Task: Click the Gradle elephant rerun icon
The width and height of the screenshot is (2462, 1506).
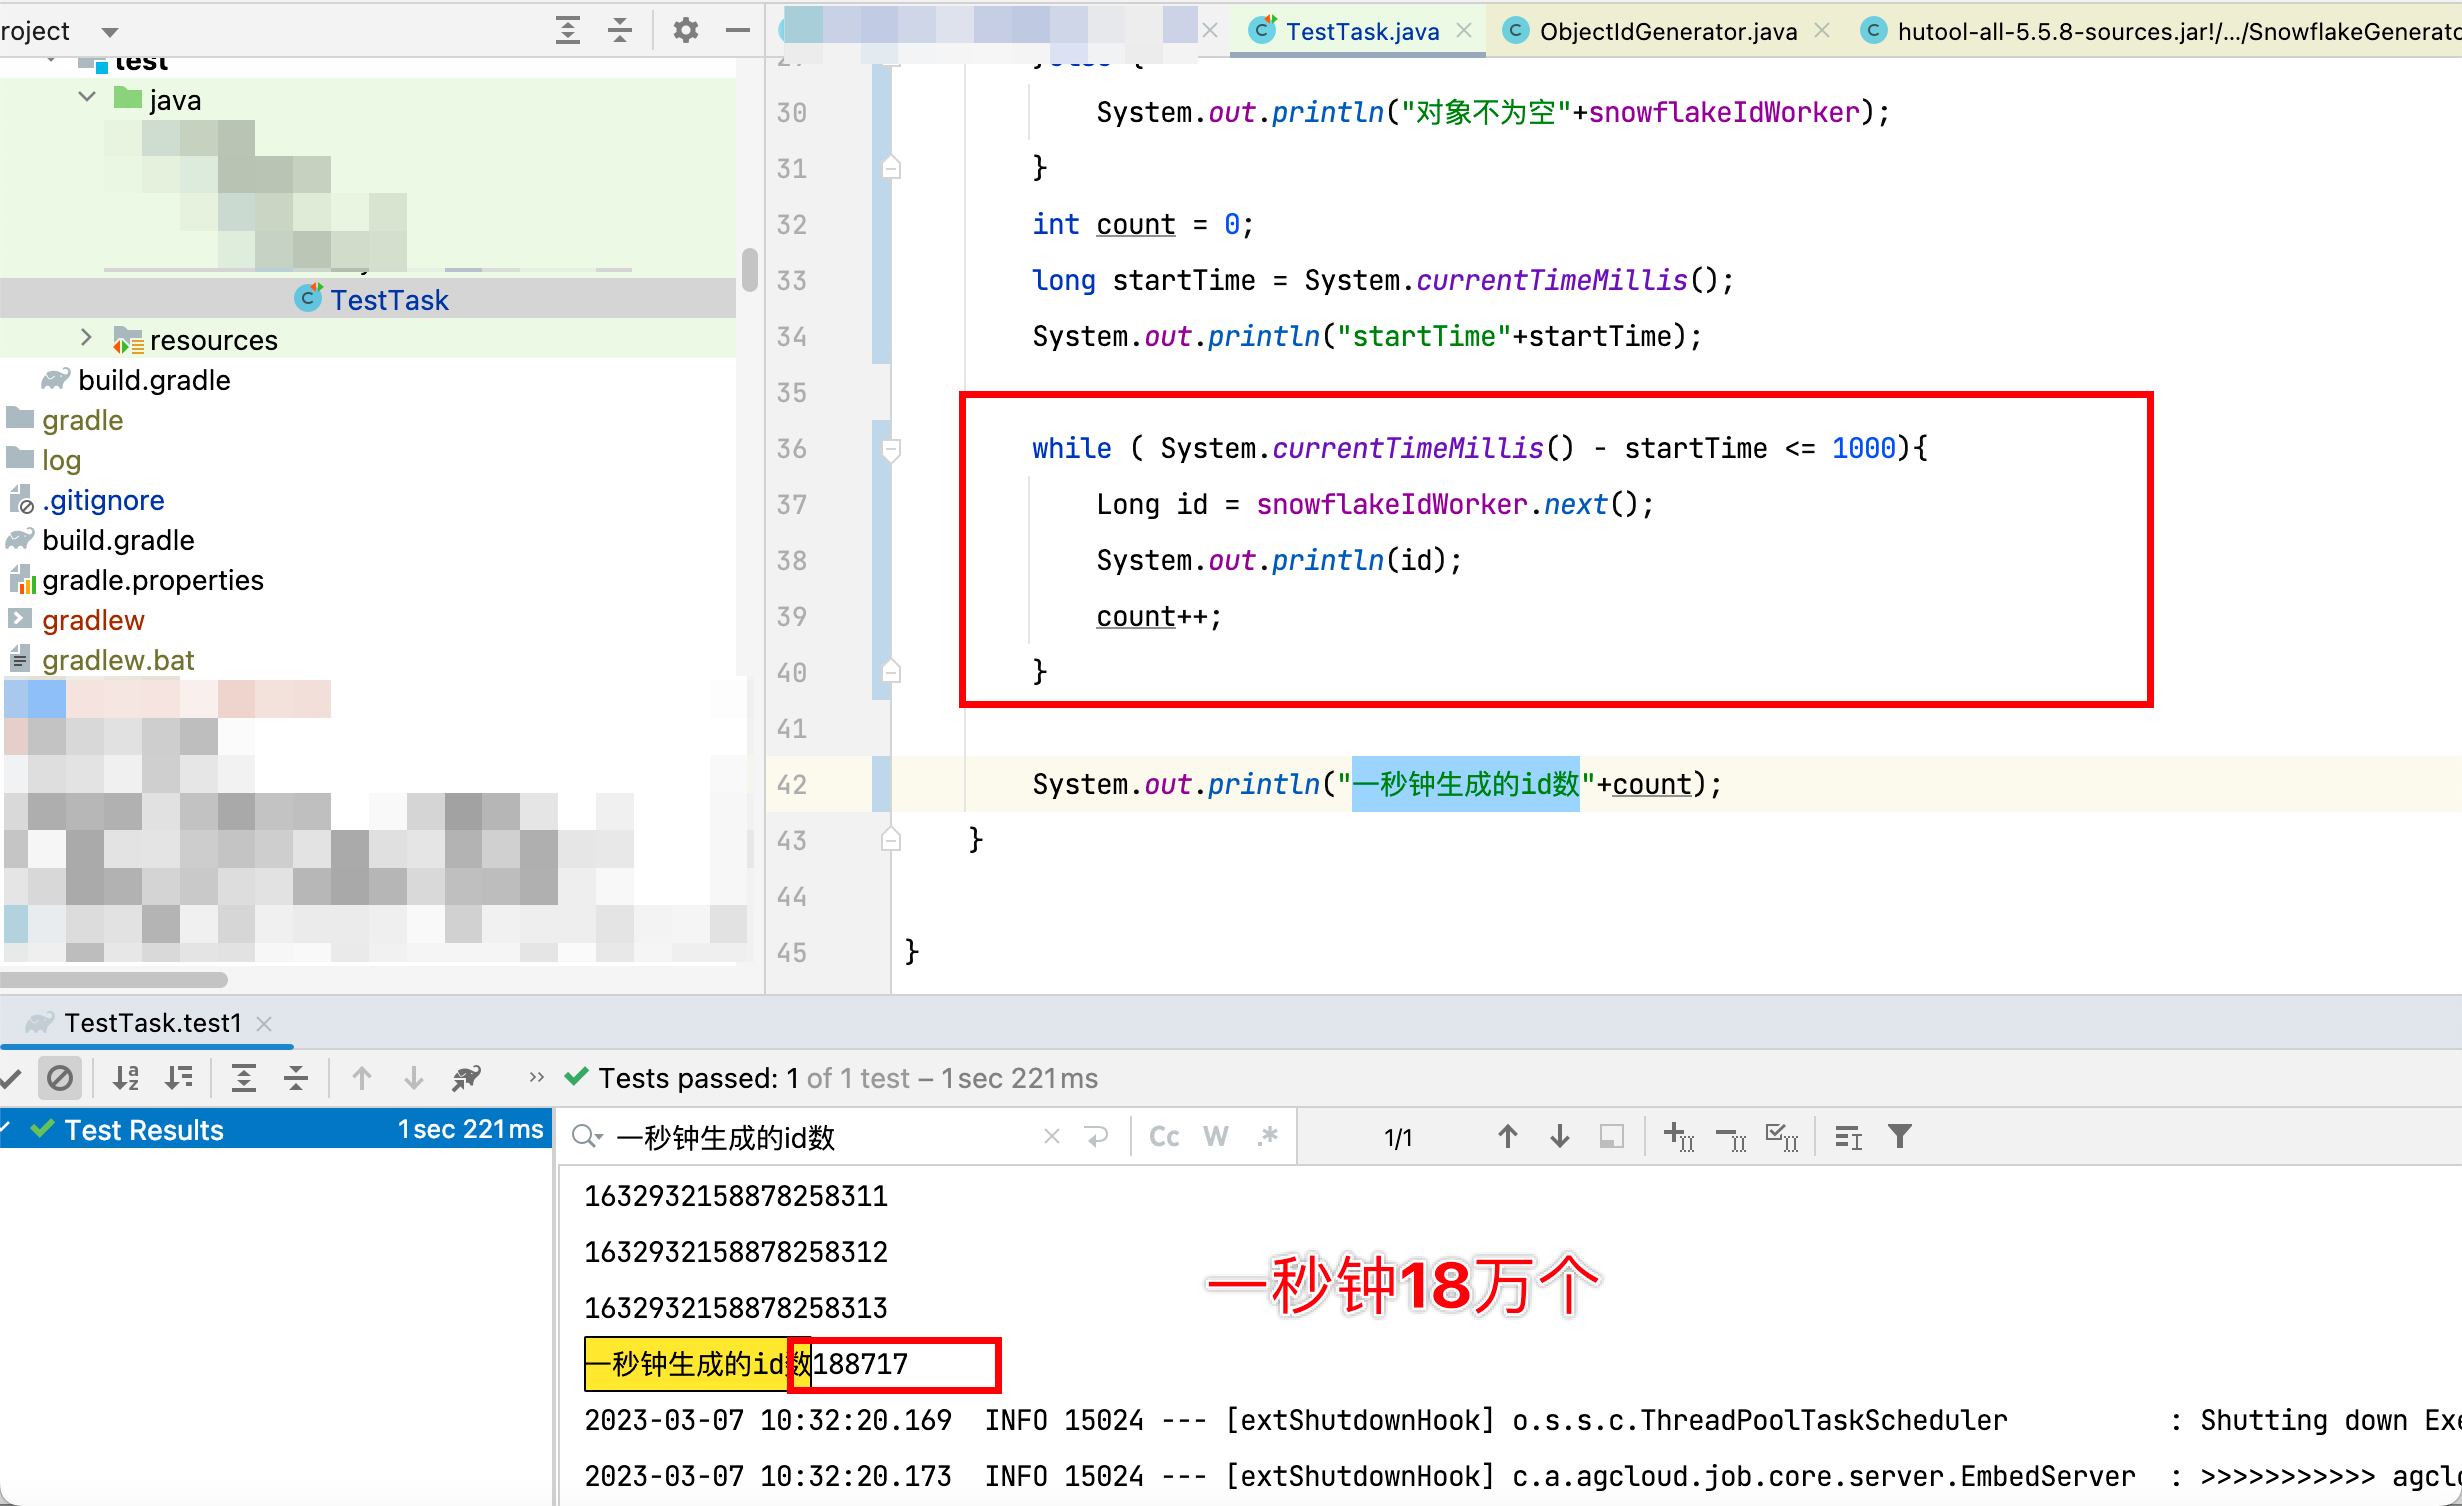Action: pyautogui.click(x=466, y=1078)
